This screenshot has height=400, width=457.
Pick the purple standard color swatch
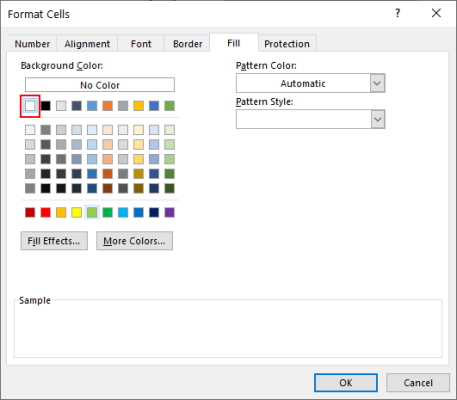pos(169,212)
